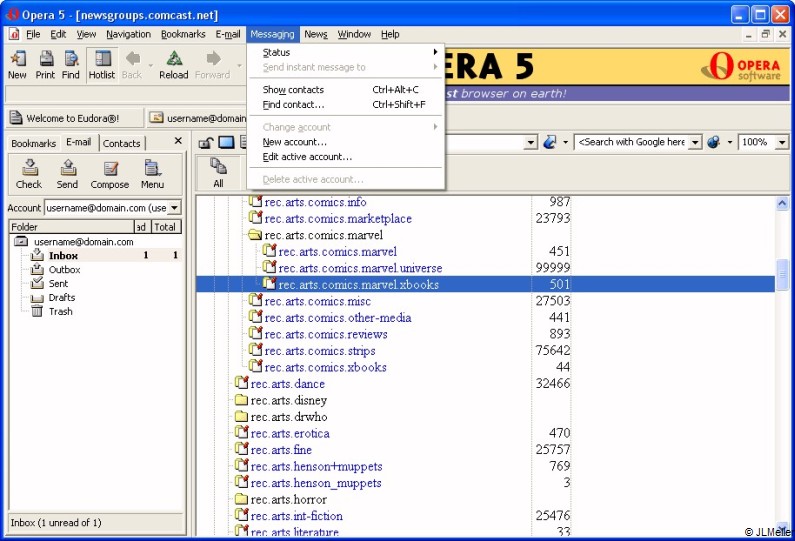Open the Bookmarks menu
Image resolution: width=795 pixels, height=541 pixels.
183,34
